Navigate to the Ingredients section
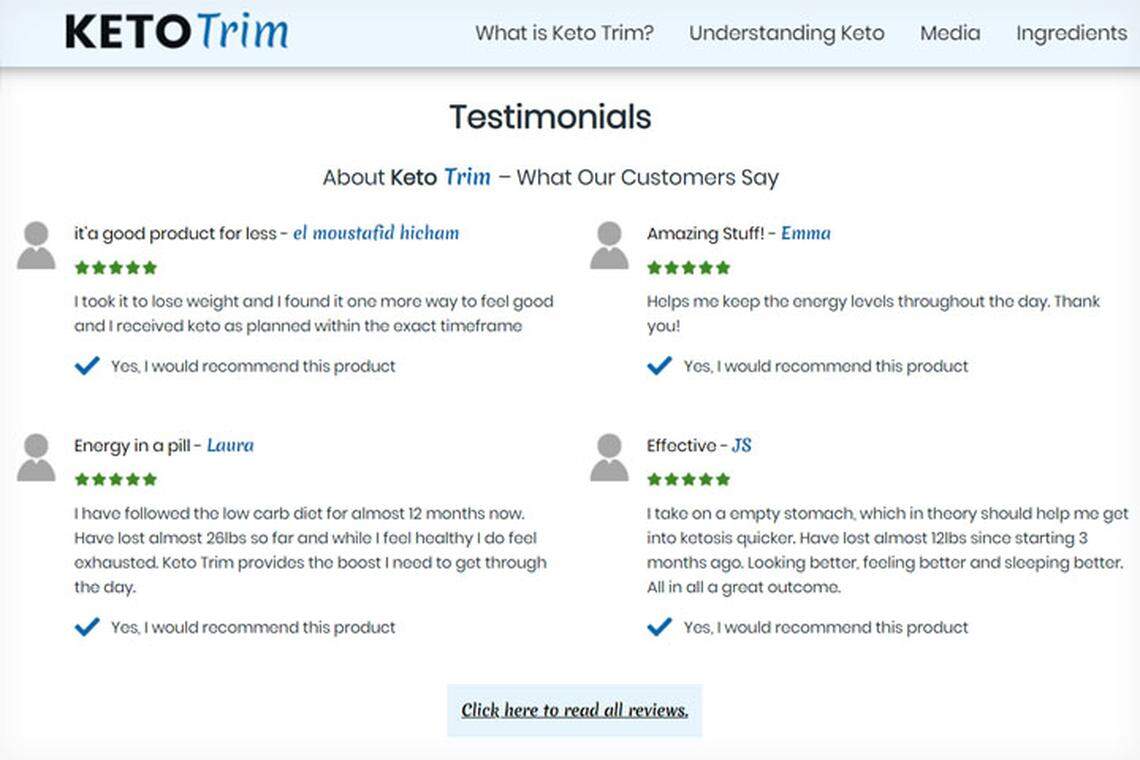The height and width of the screenshot is (760, 1140). coord(1071,33)
